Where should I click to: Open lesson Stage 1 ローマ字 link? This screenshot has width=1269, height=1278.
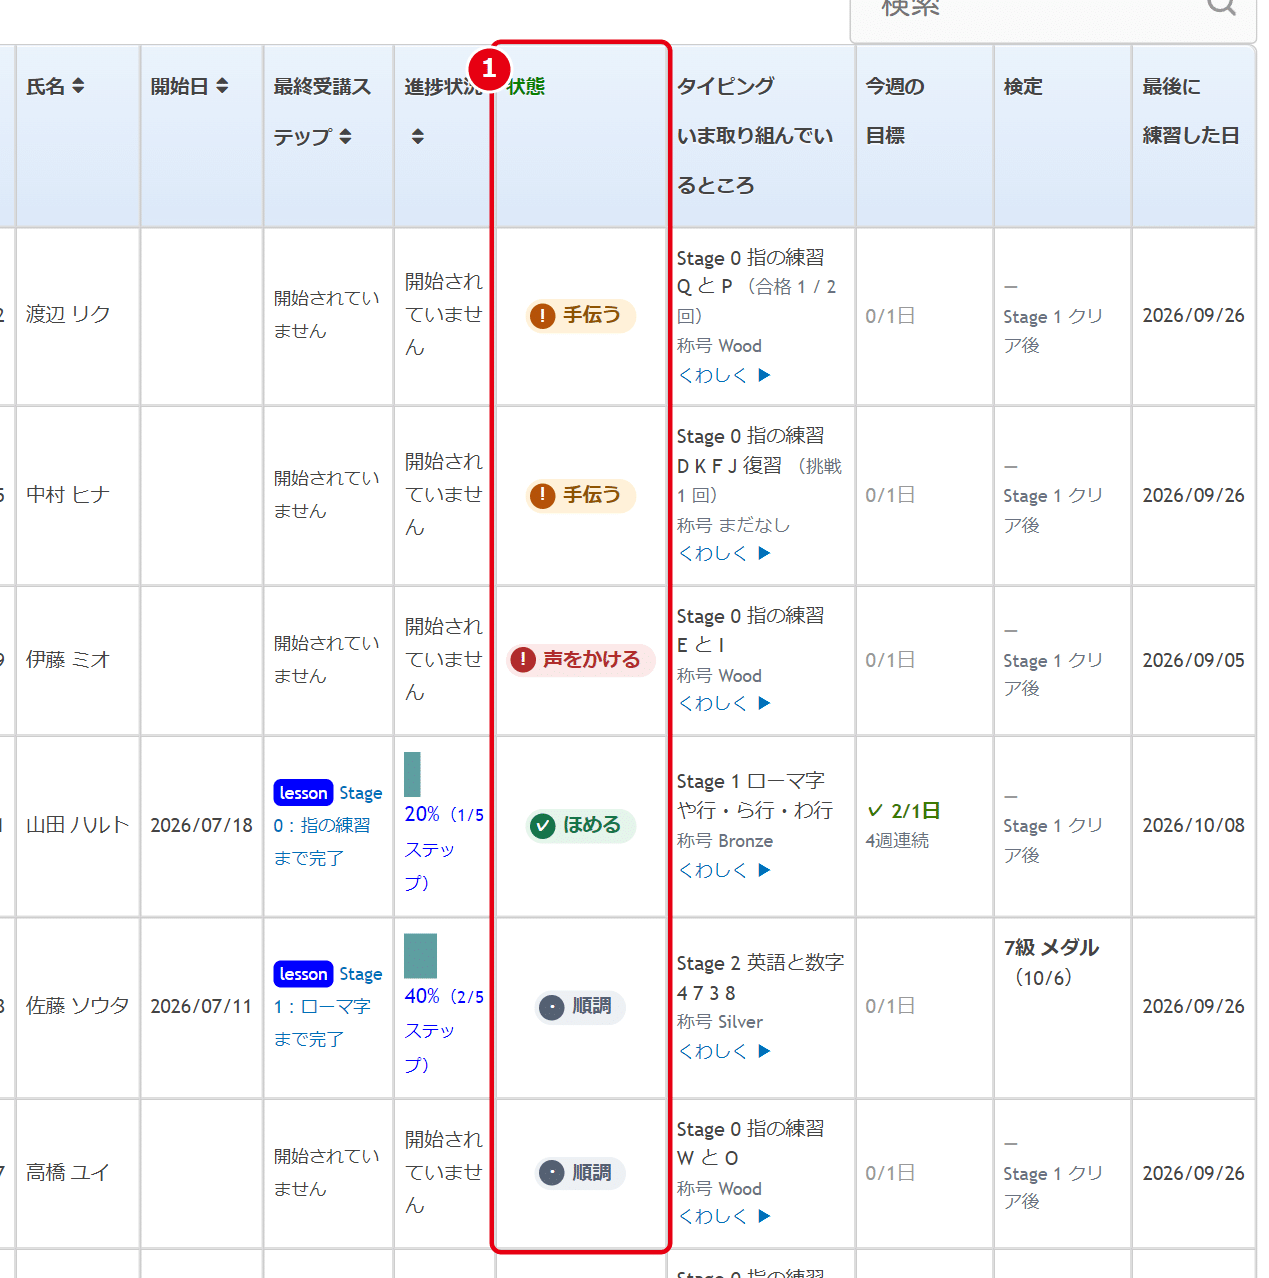[328, 1006]
